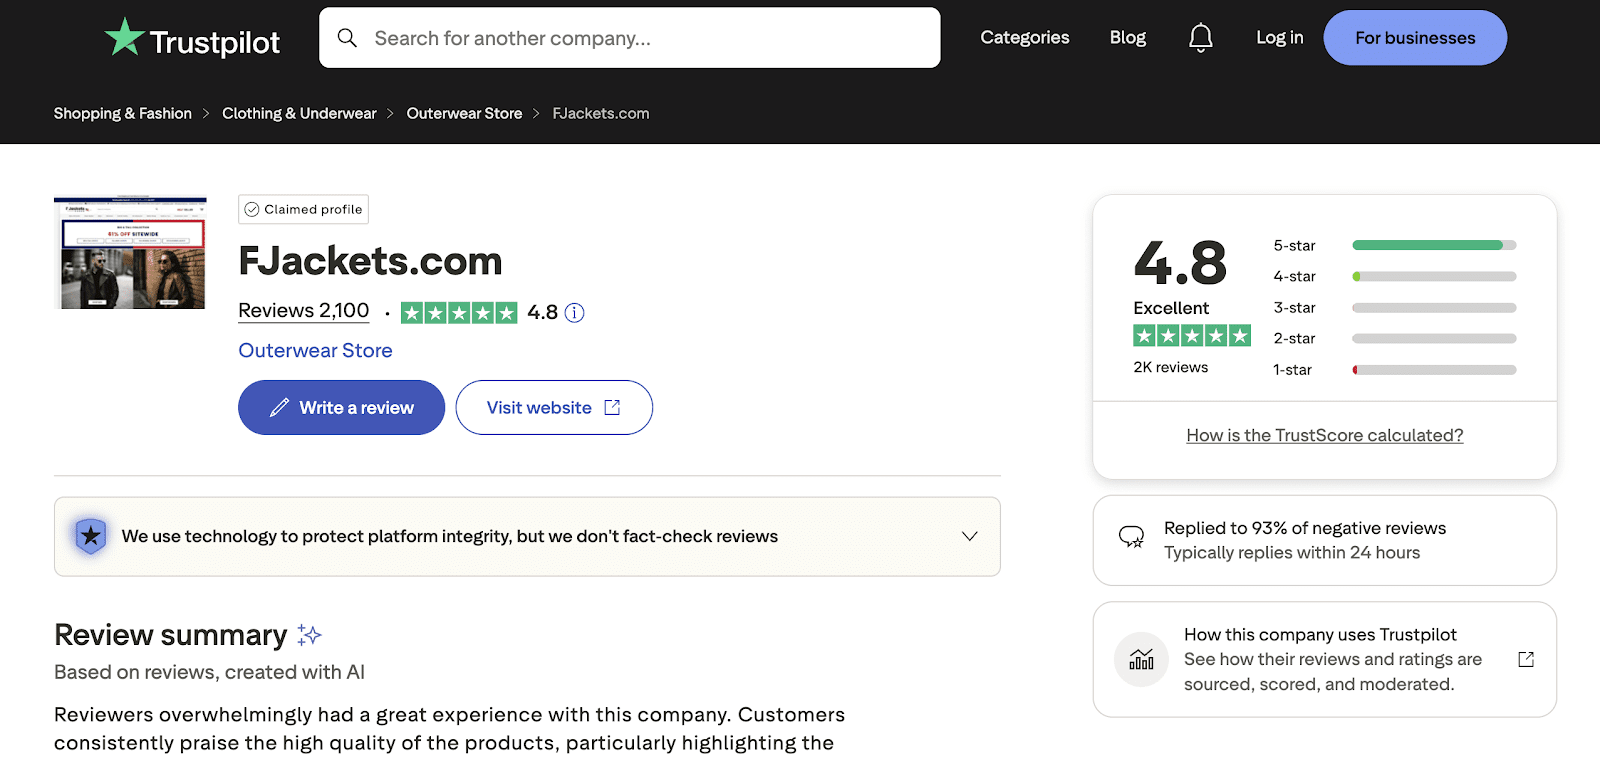The height and width of the screenshot is (761, 1600).
Task: Click the company search input field
Action: (x=630, y=37)
